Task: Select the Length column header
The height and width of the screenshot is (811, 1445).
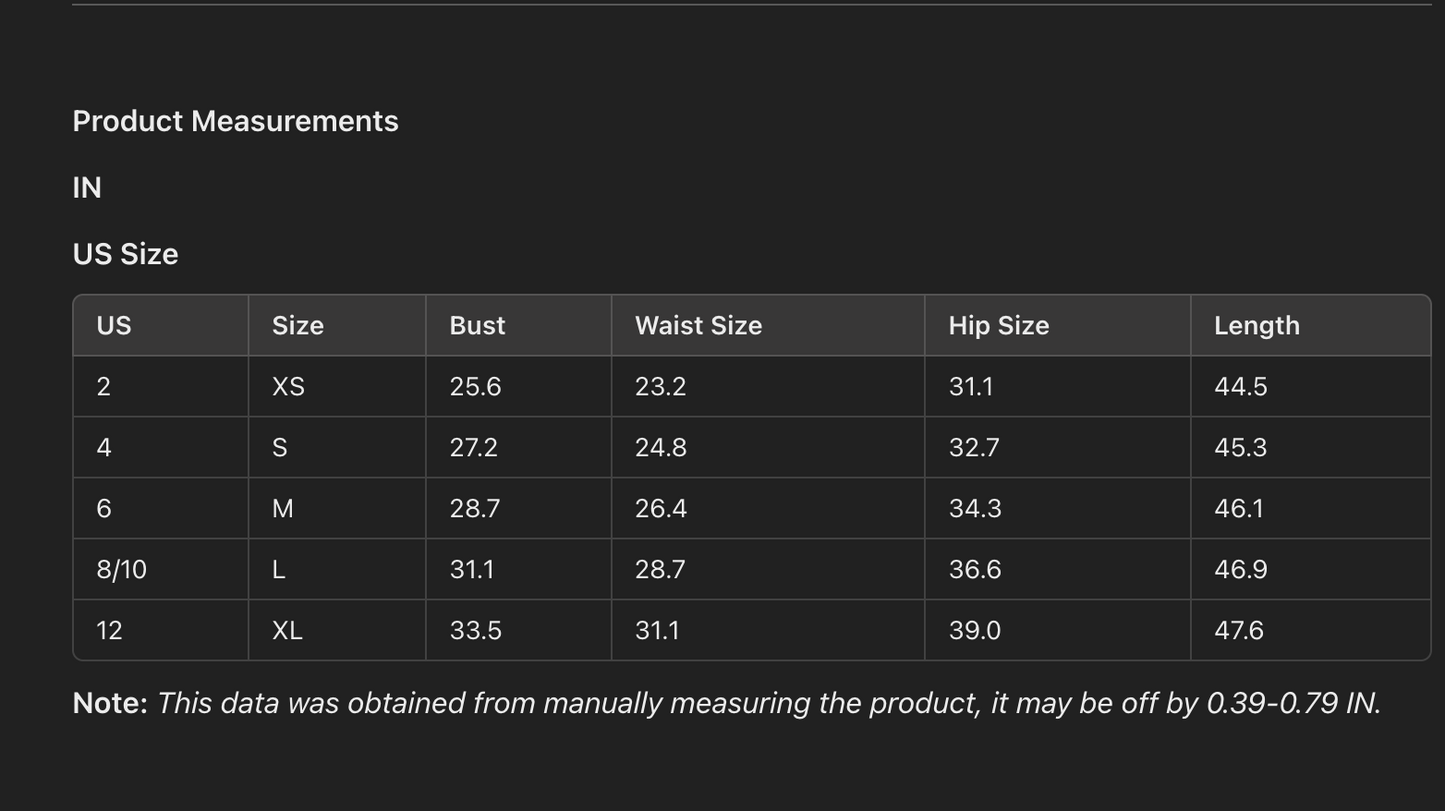Action: (x=1256, y=326)
